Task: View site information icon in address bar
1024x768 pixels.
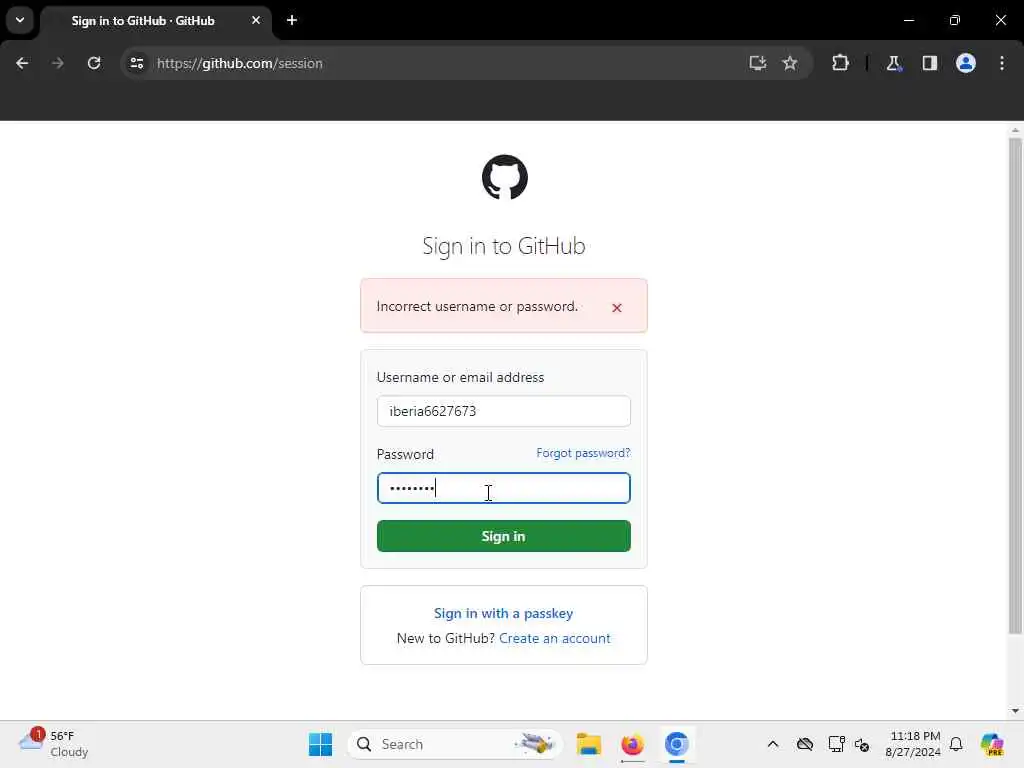Action: 136,63
